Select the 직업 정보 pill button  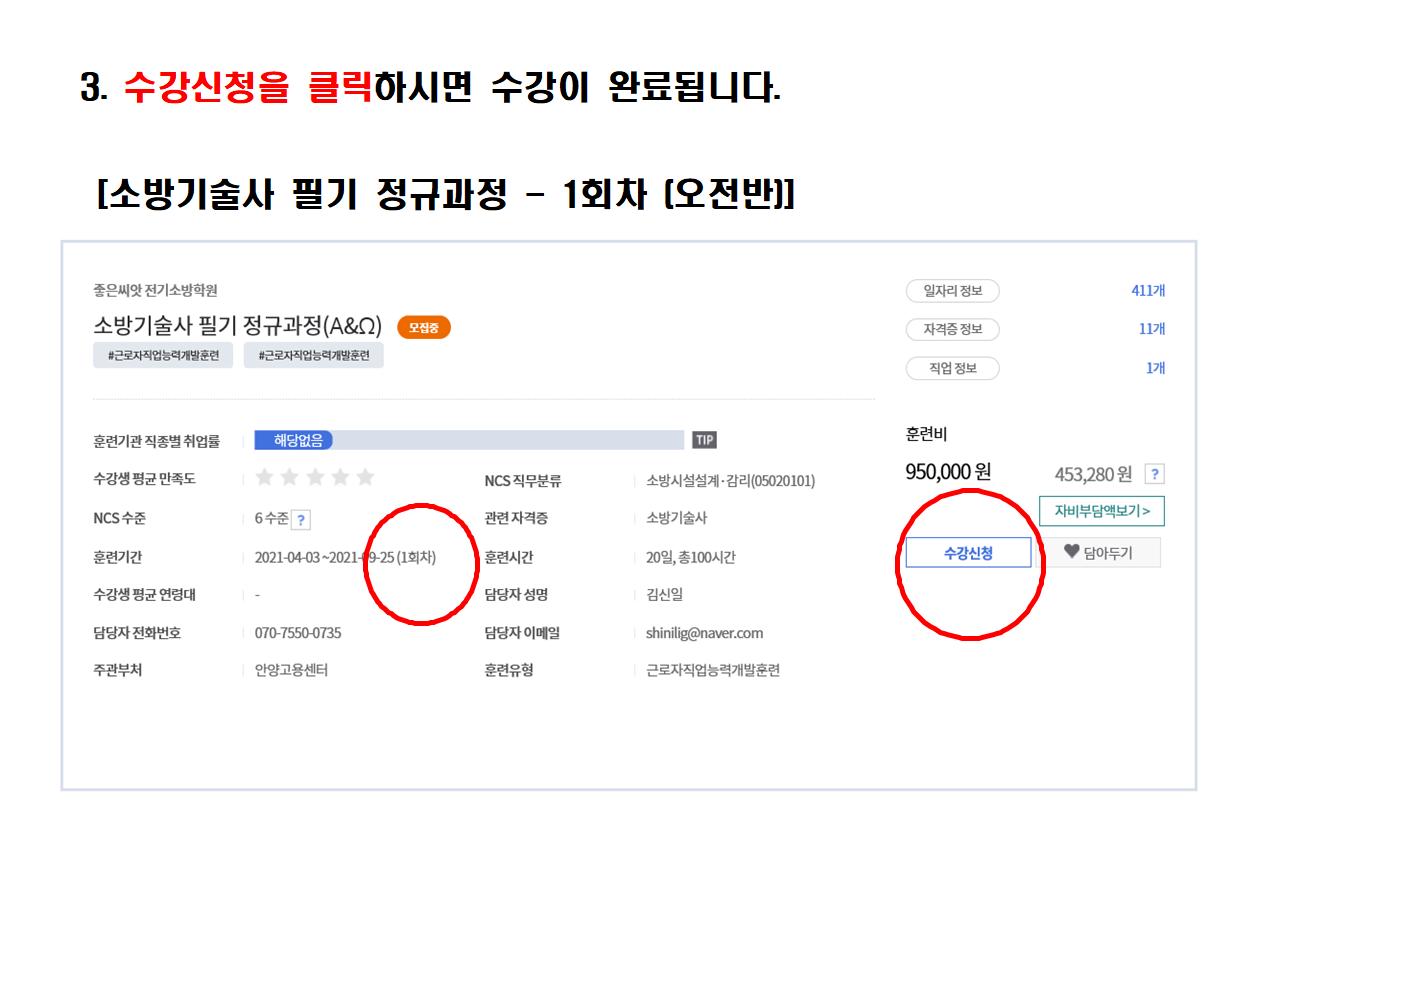click(953, 368)
